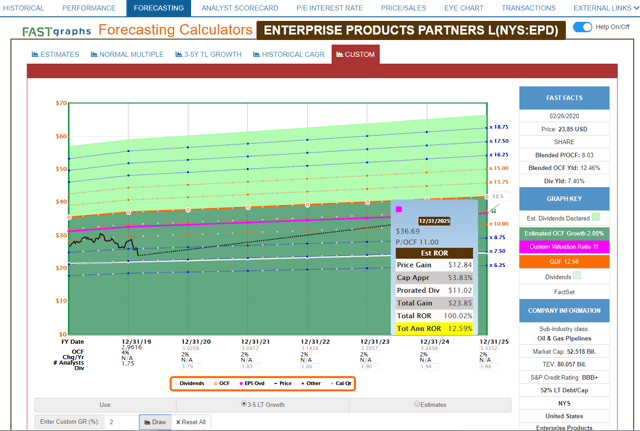Click the 12/31/2025 date label in tooltip
This screenshot has width=640, height=431.
434,221
